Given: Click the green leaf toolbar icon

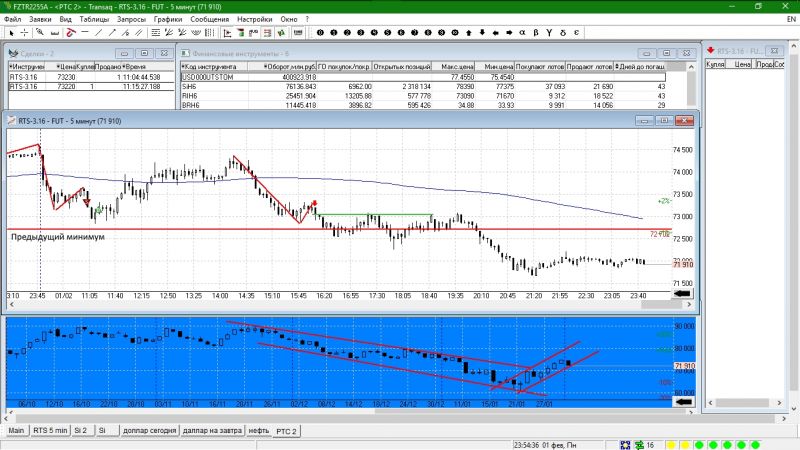Looking at the screenshot, I should (x=281, y=33).
